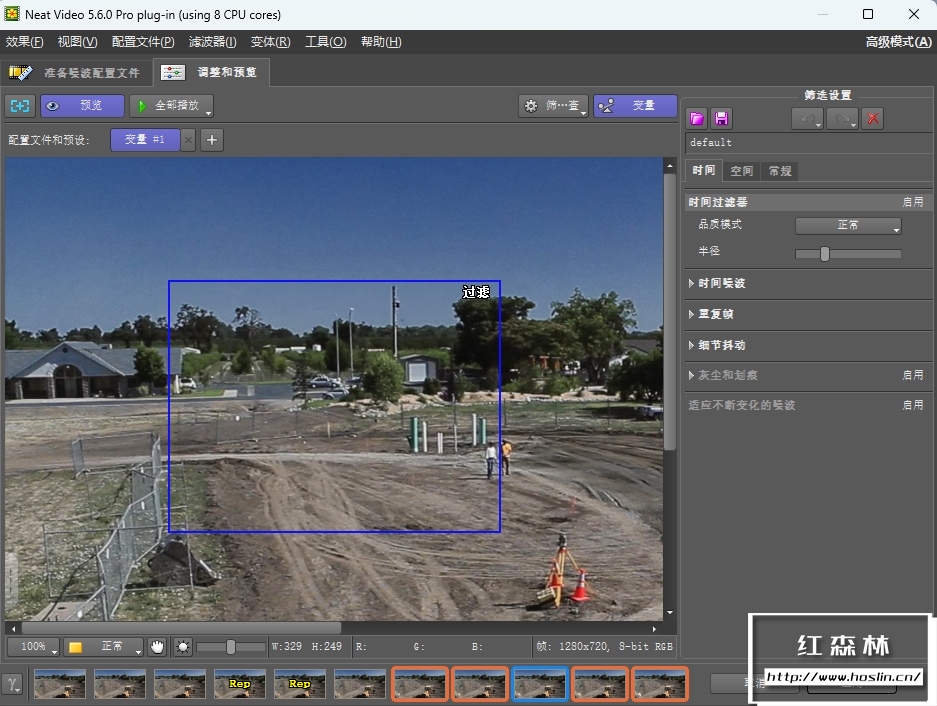
Task: Toggle 启用 for 时间过滤器
Action: click(x=912, y=202)
